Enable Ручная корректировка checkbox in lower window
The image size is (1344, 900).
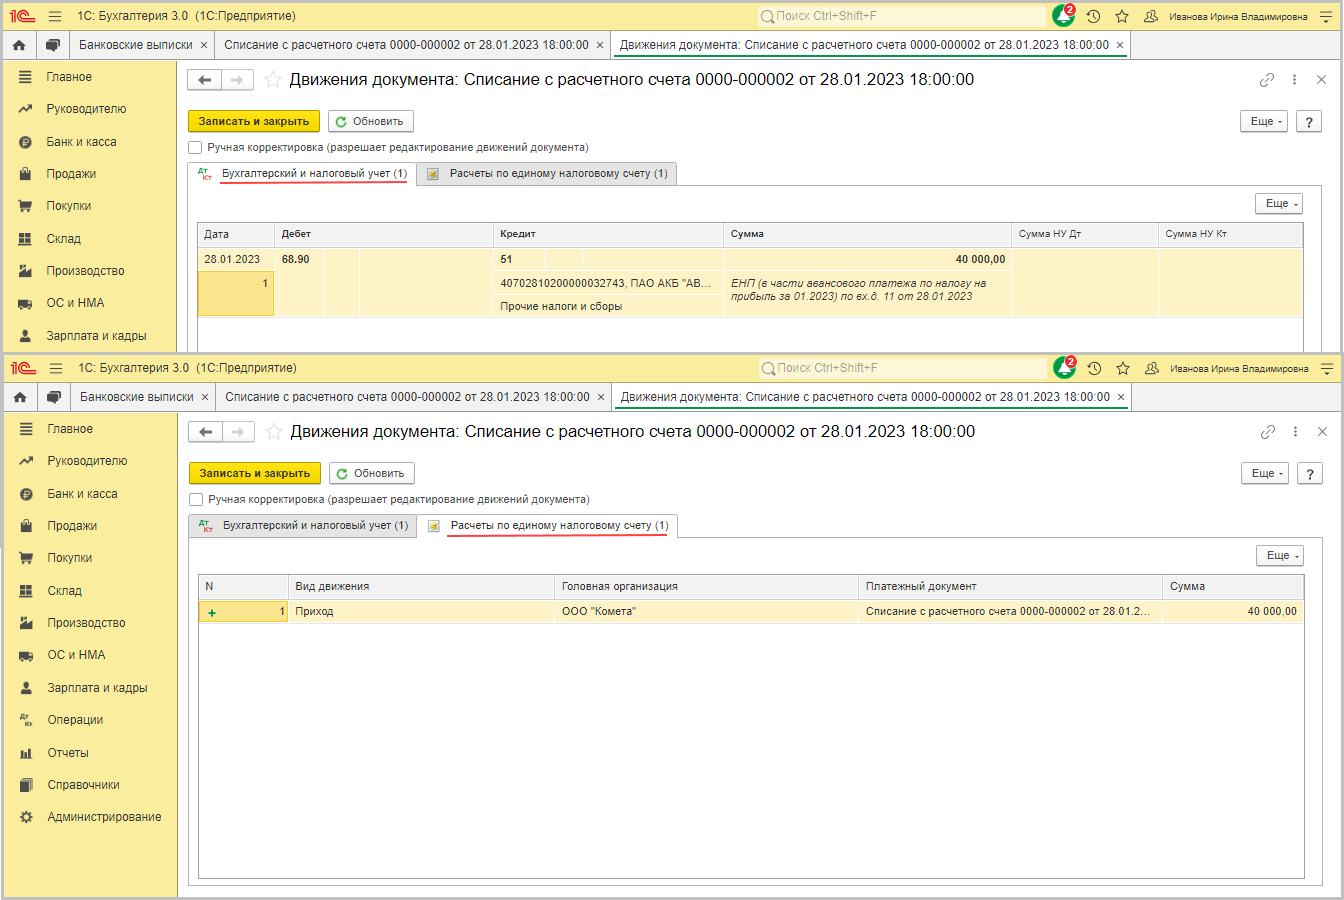pos(196,499)
